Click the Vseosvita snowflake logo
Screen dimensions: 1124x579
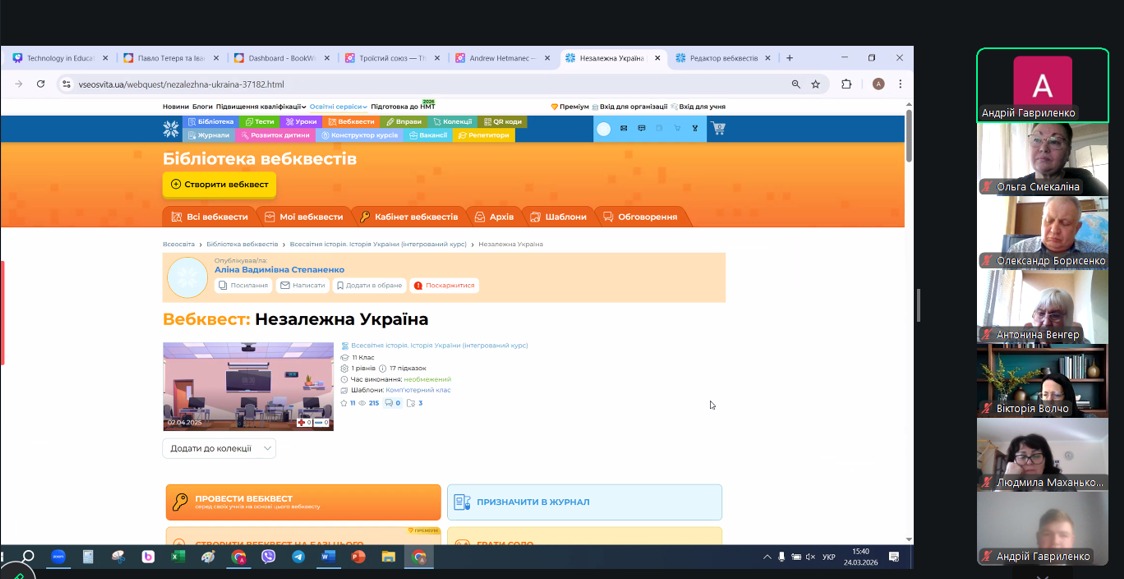pyautogui.click(x=171, y=129)
